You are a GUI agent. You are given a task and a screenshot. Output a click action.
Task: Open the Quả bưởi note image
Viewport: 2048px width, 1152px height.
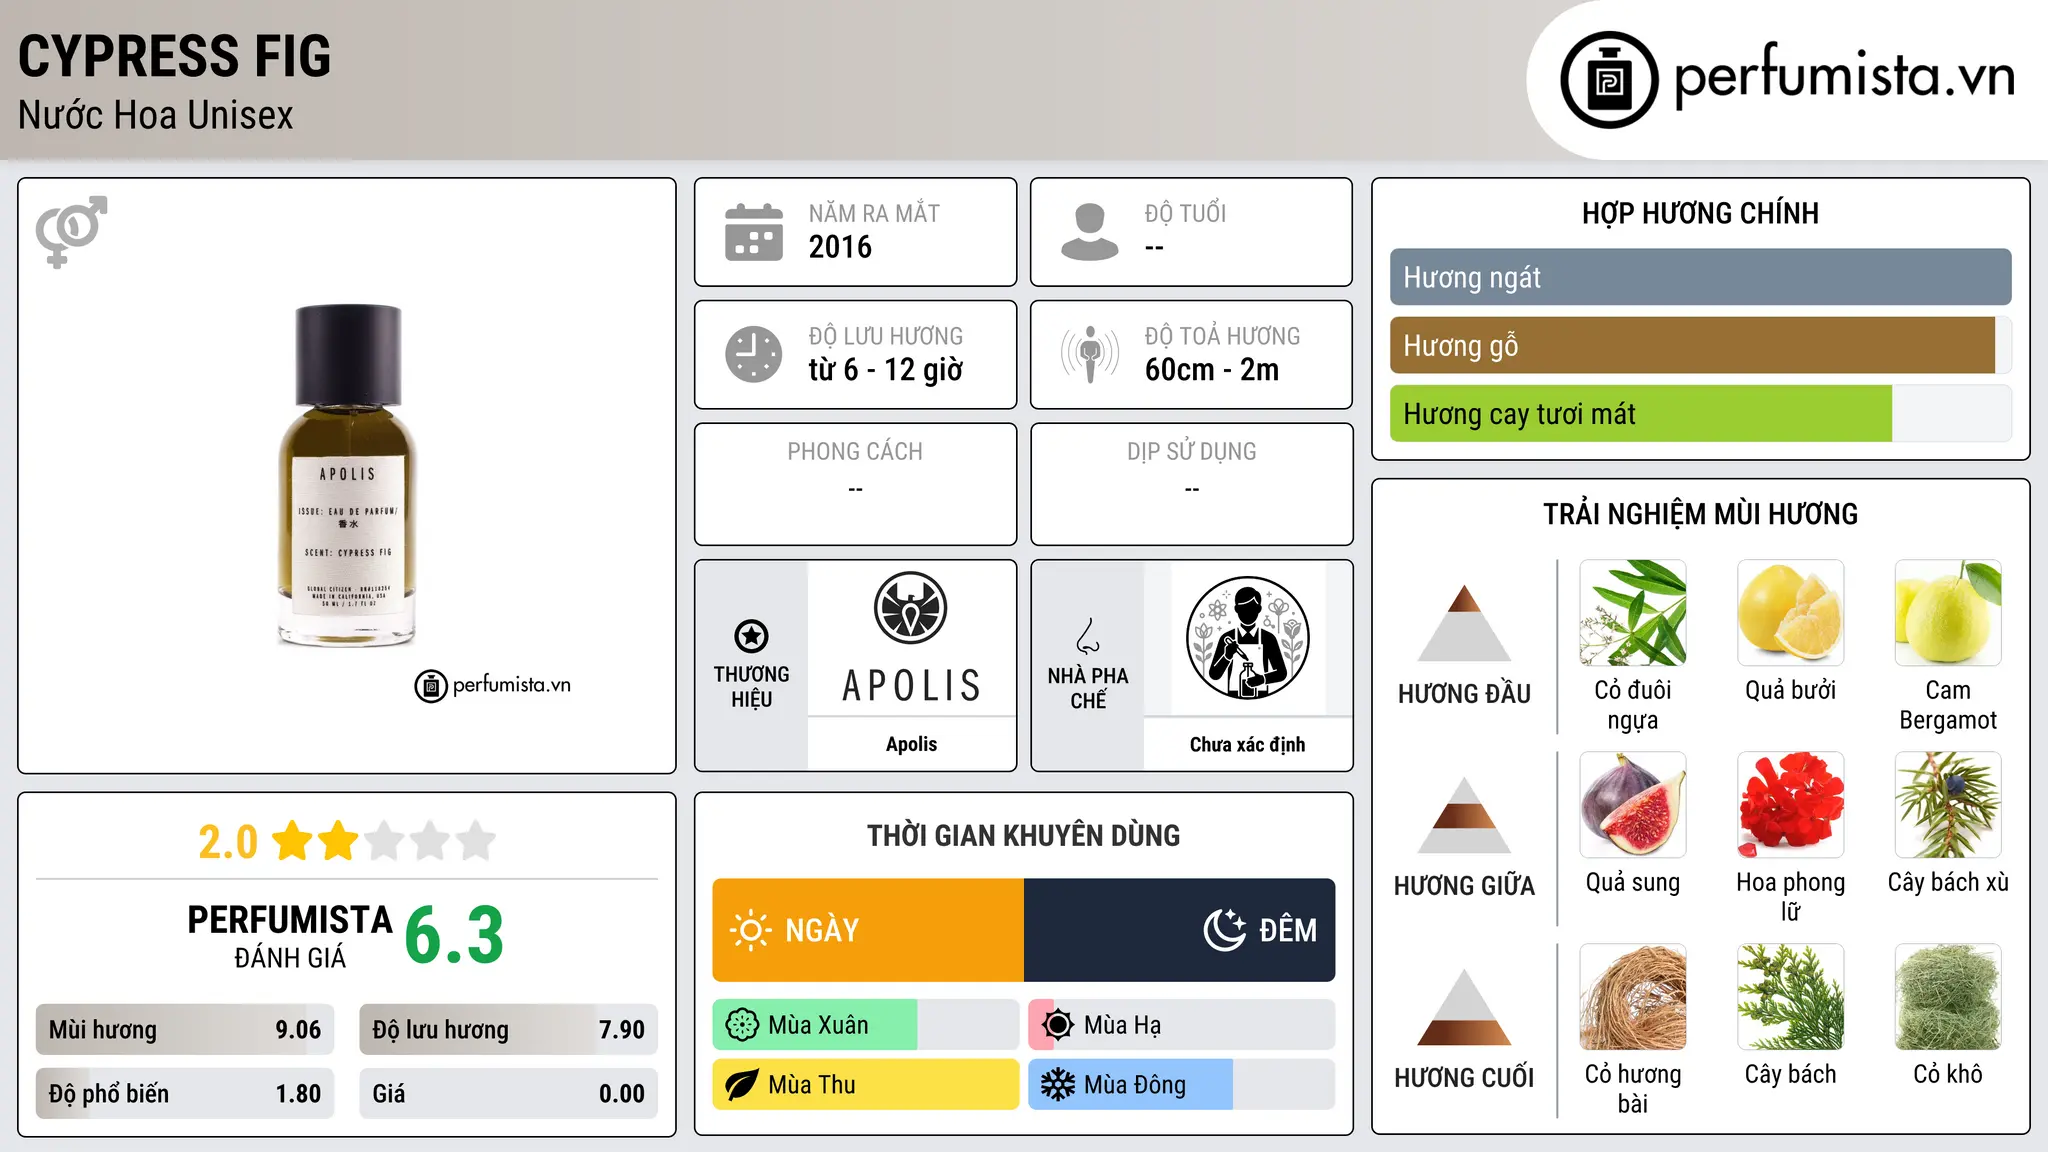[x=1791, y=613]
